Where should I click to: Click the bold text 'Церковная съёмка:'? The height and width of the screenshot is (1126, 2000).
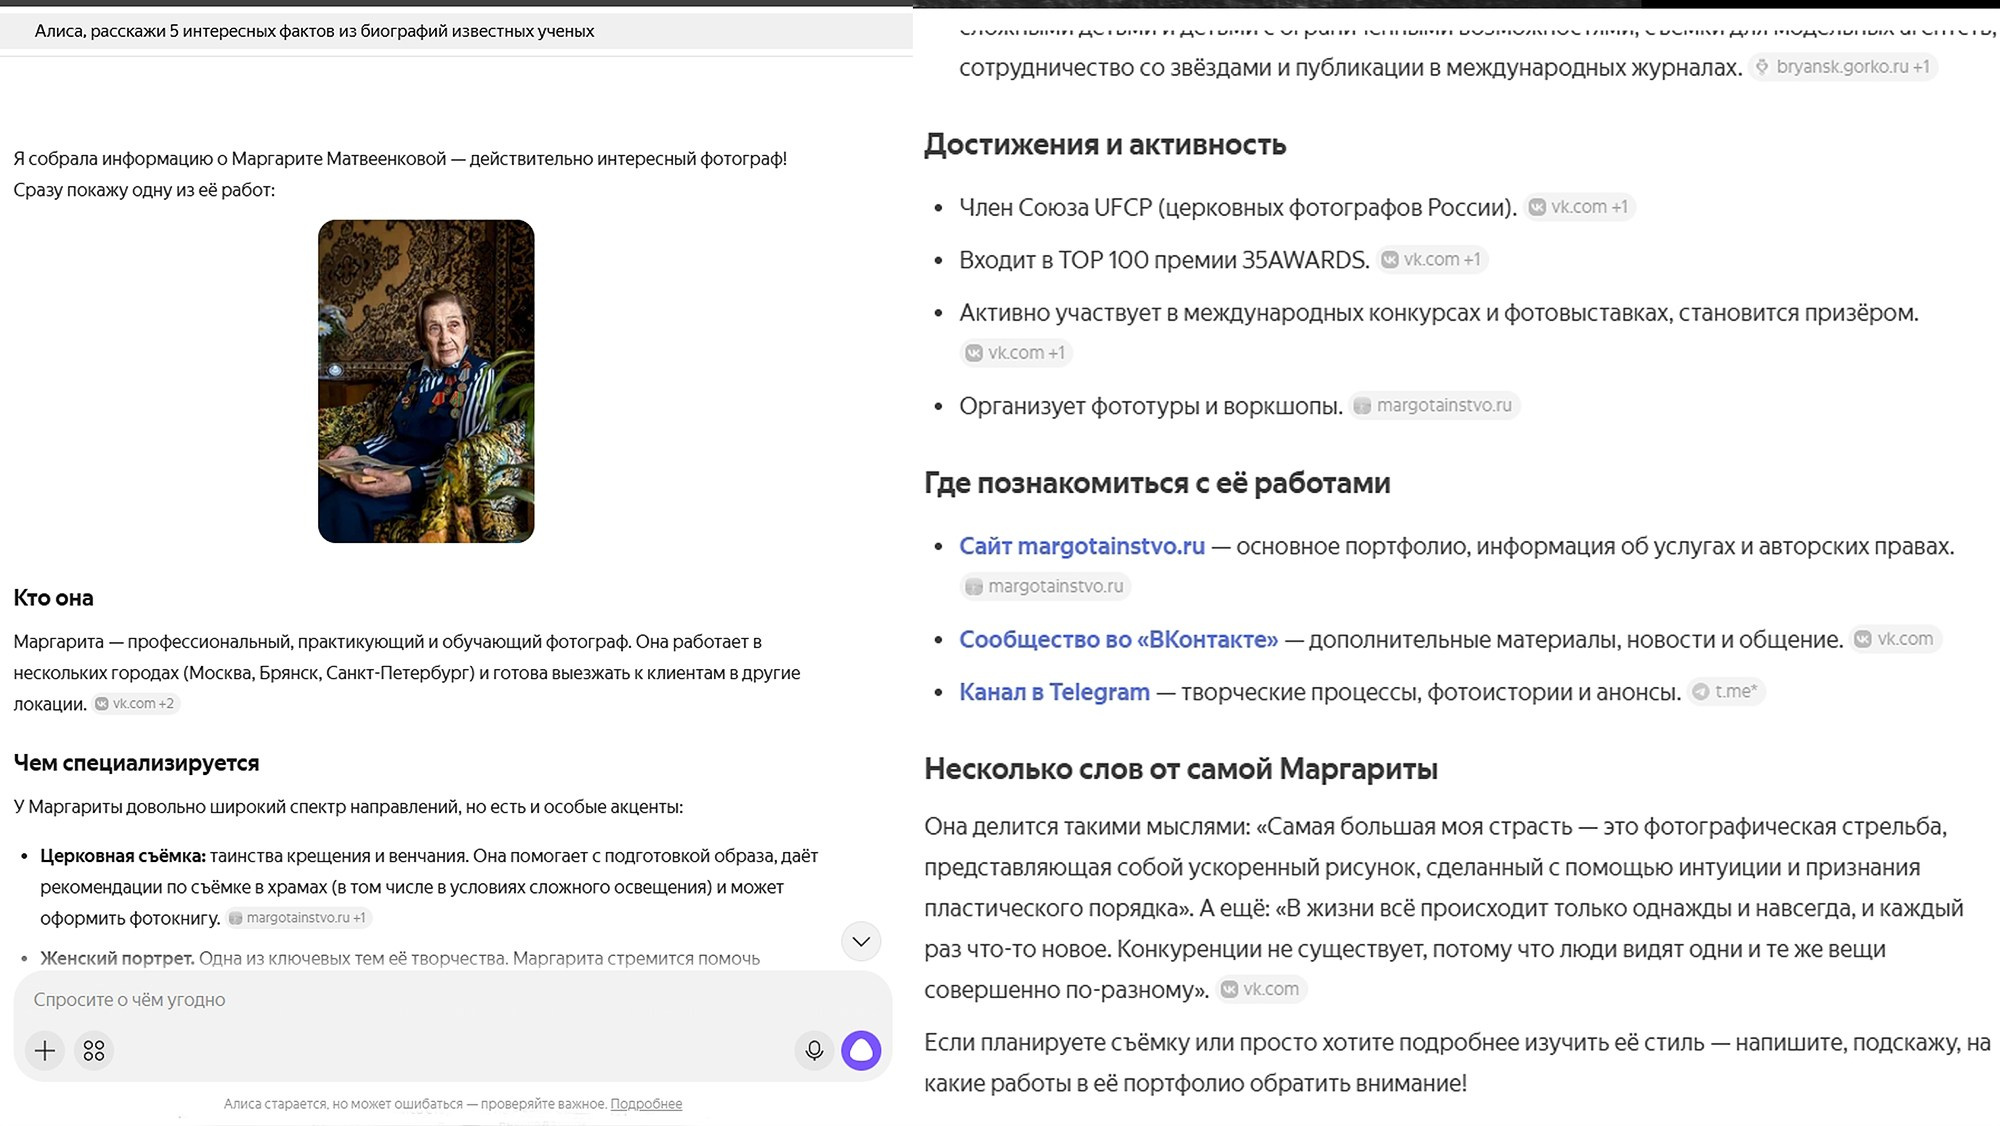click(x=123, y=856)
